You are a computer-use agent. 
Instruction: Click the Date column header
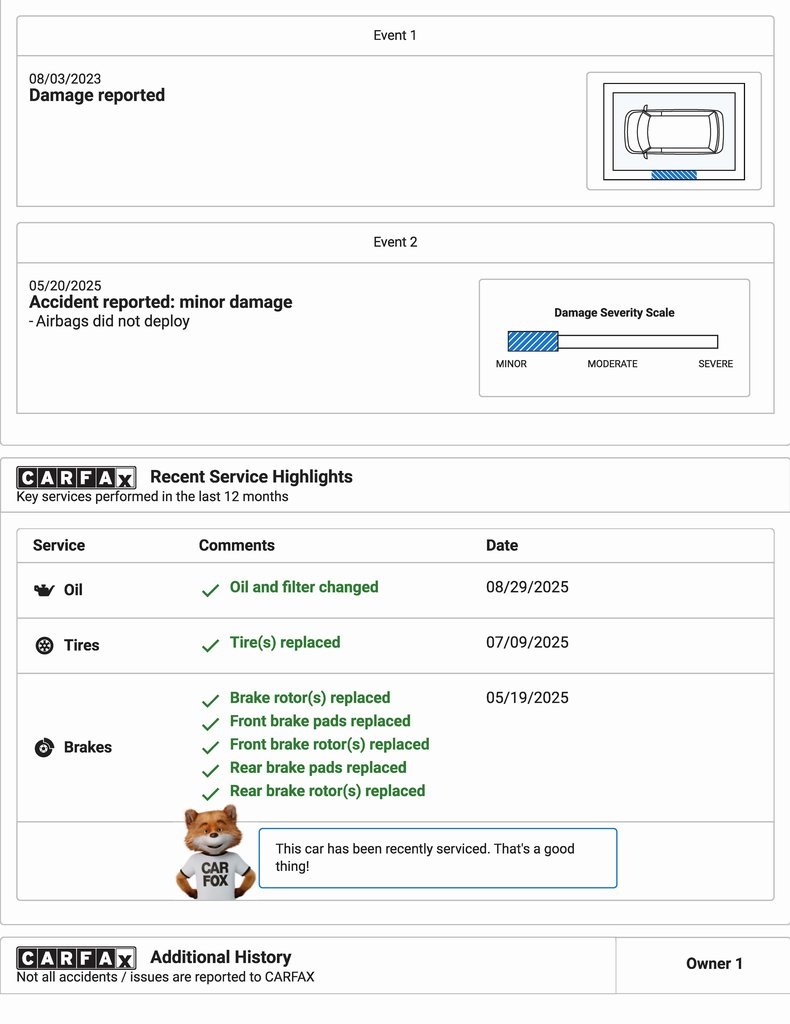[x=502, y=545]
